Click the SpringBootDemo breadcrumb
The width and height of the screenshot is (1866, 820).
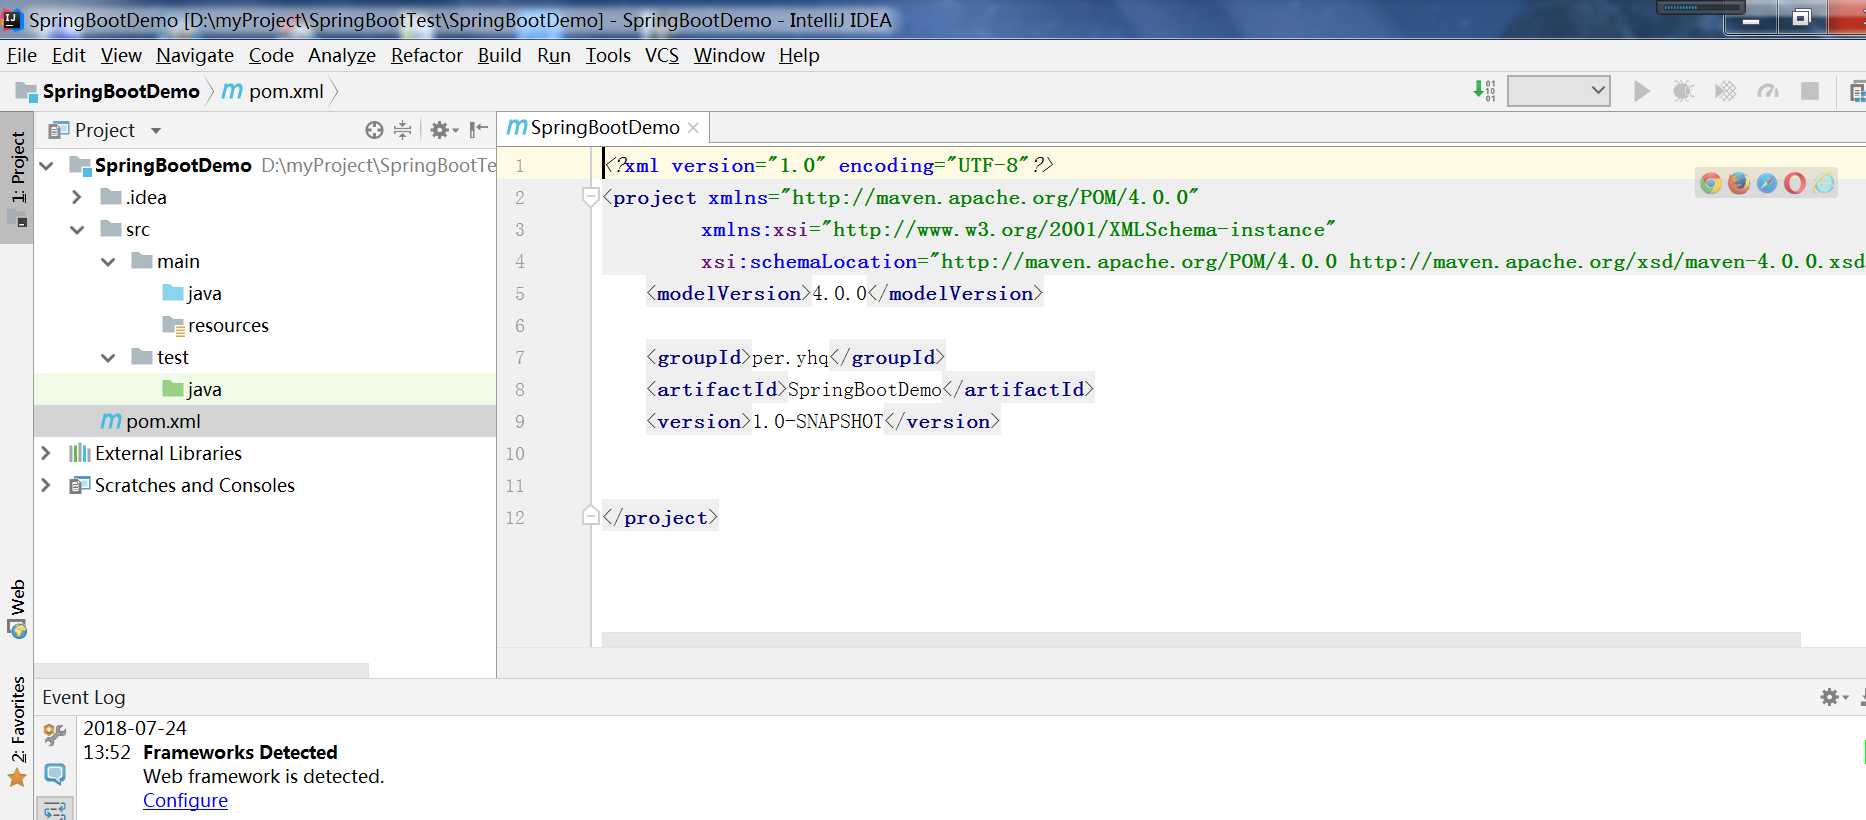pyautogui.click(x=108, y=91)
